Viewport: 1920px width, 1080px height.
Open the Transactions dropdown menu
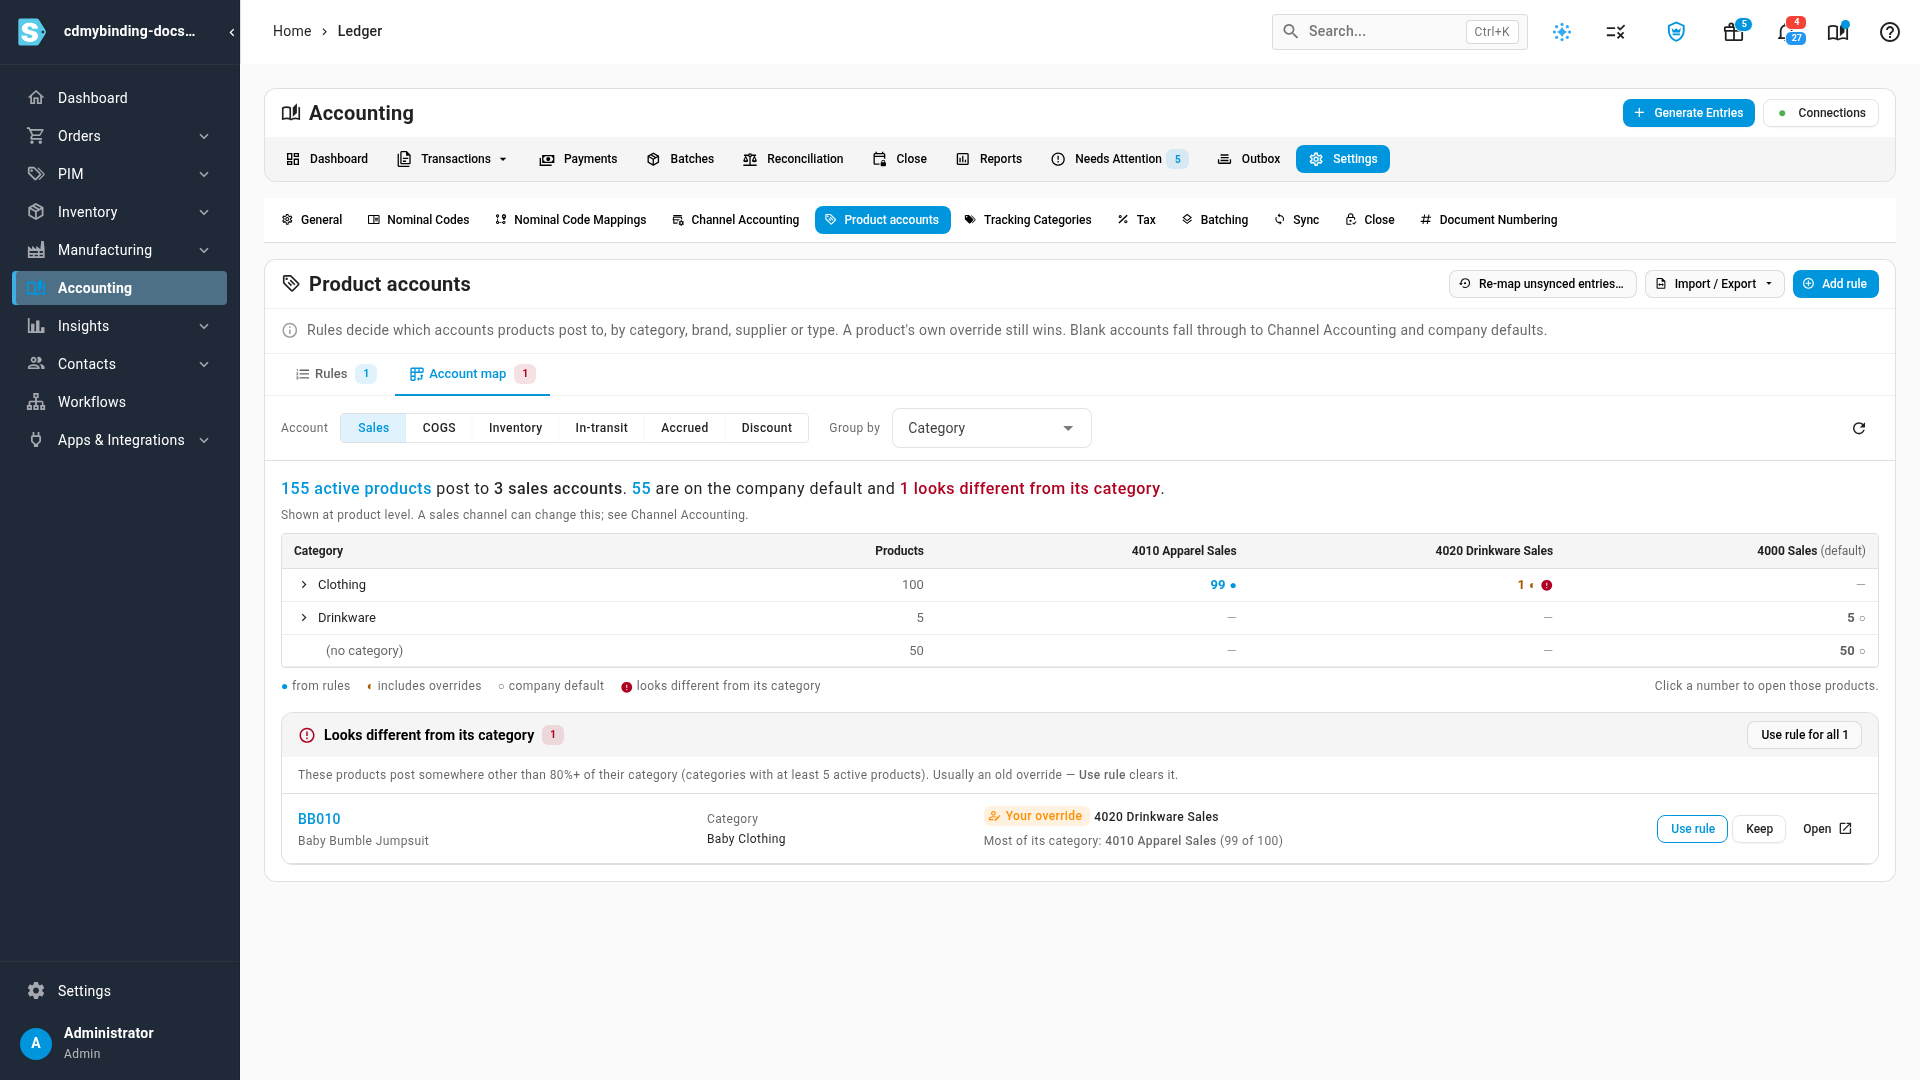(x=453, y=159)
